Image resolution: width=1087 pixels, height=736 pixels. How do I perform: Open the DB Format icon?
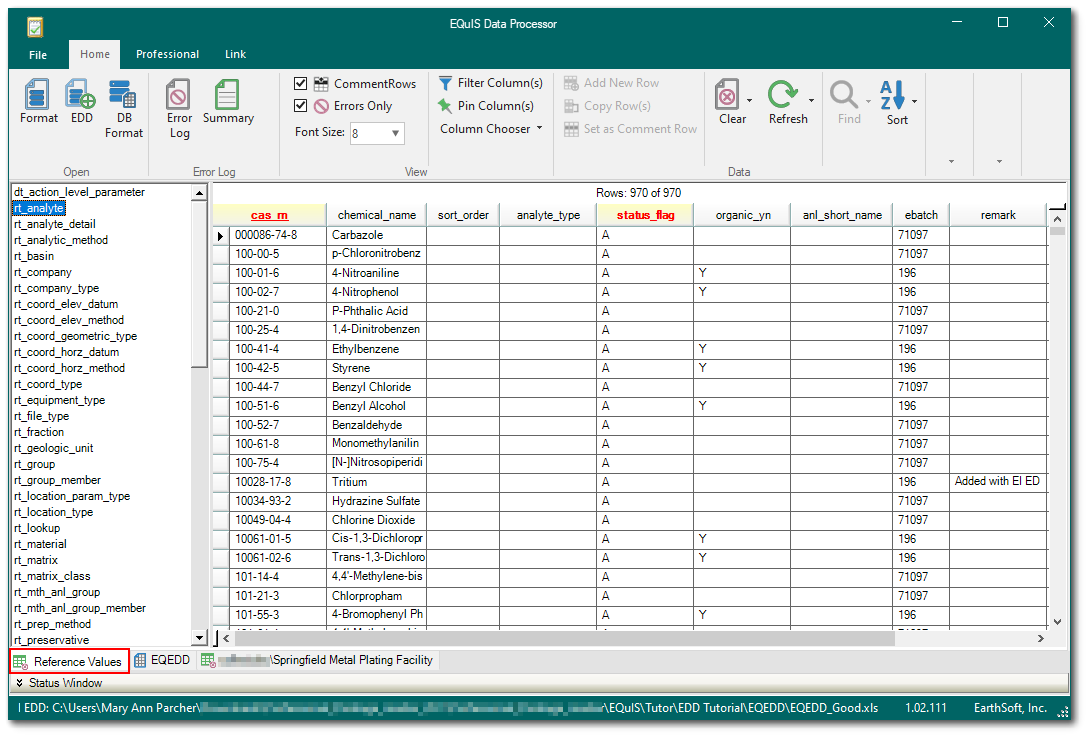(x=123, y=96)
